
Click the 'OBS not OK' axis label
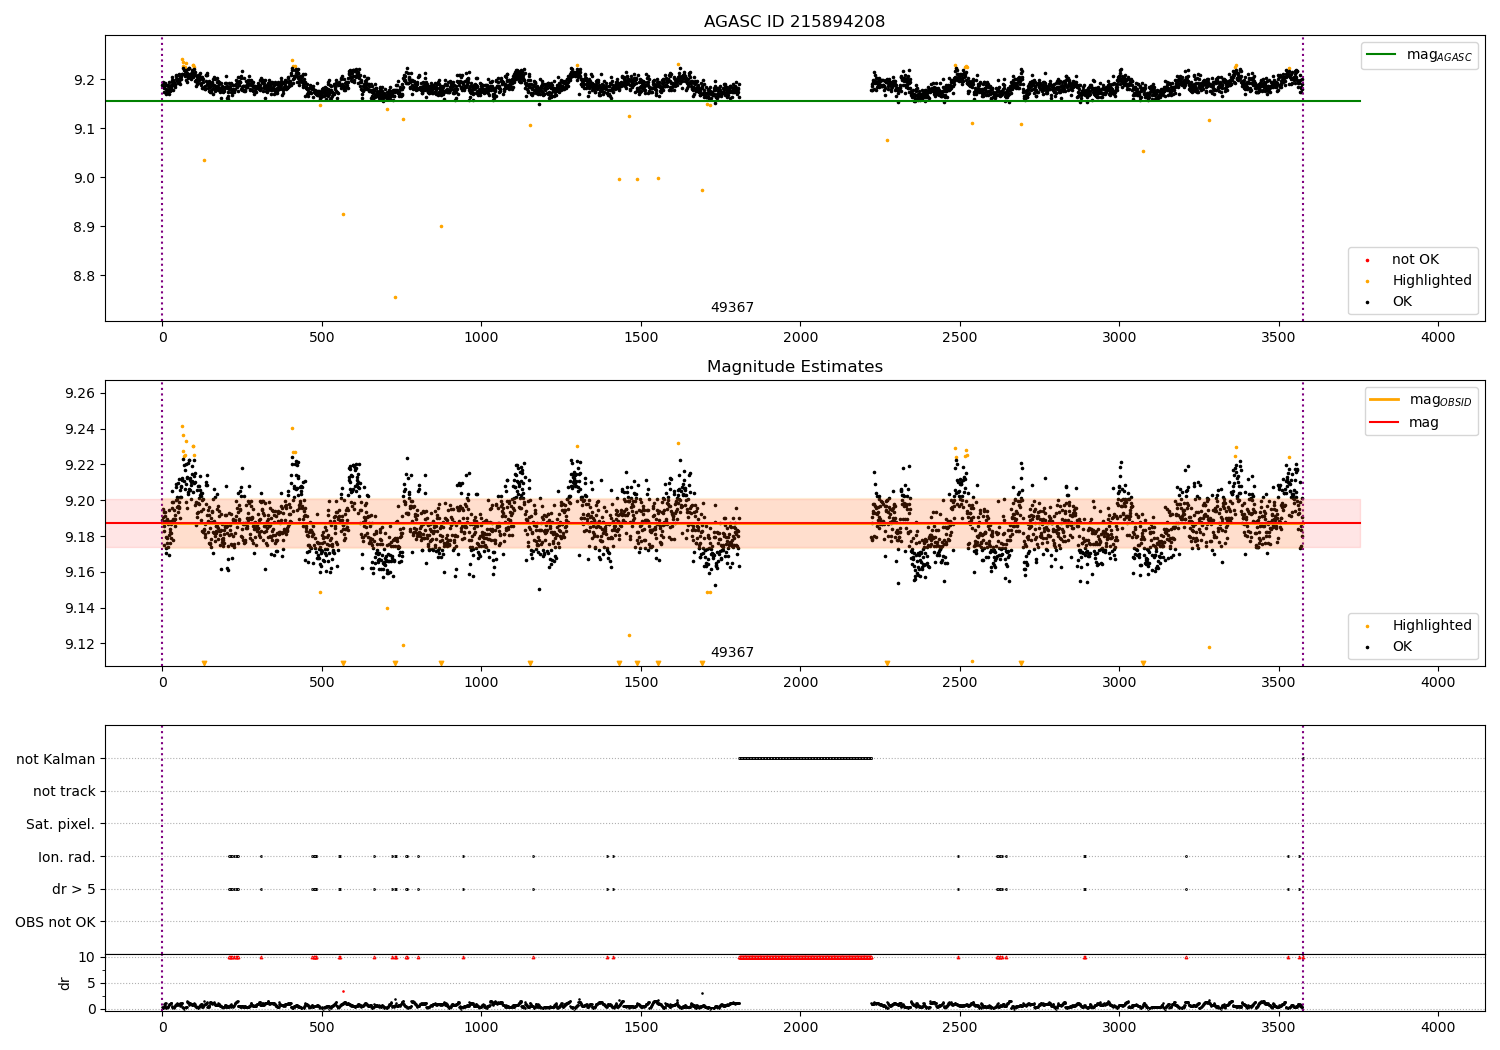point(56,922)
